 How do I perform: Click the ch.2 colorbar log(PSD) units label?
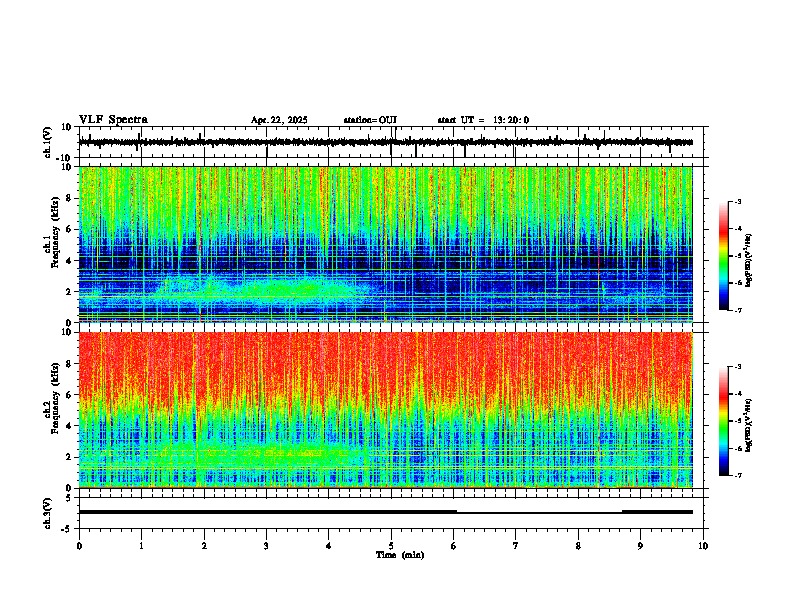tap(748, 426)
